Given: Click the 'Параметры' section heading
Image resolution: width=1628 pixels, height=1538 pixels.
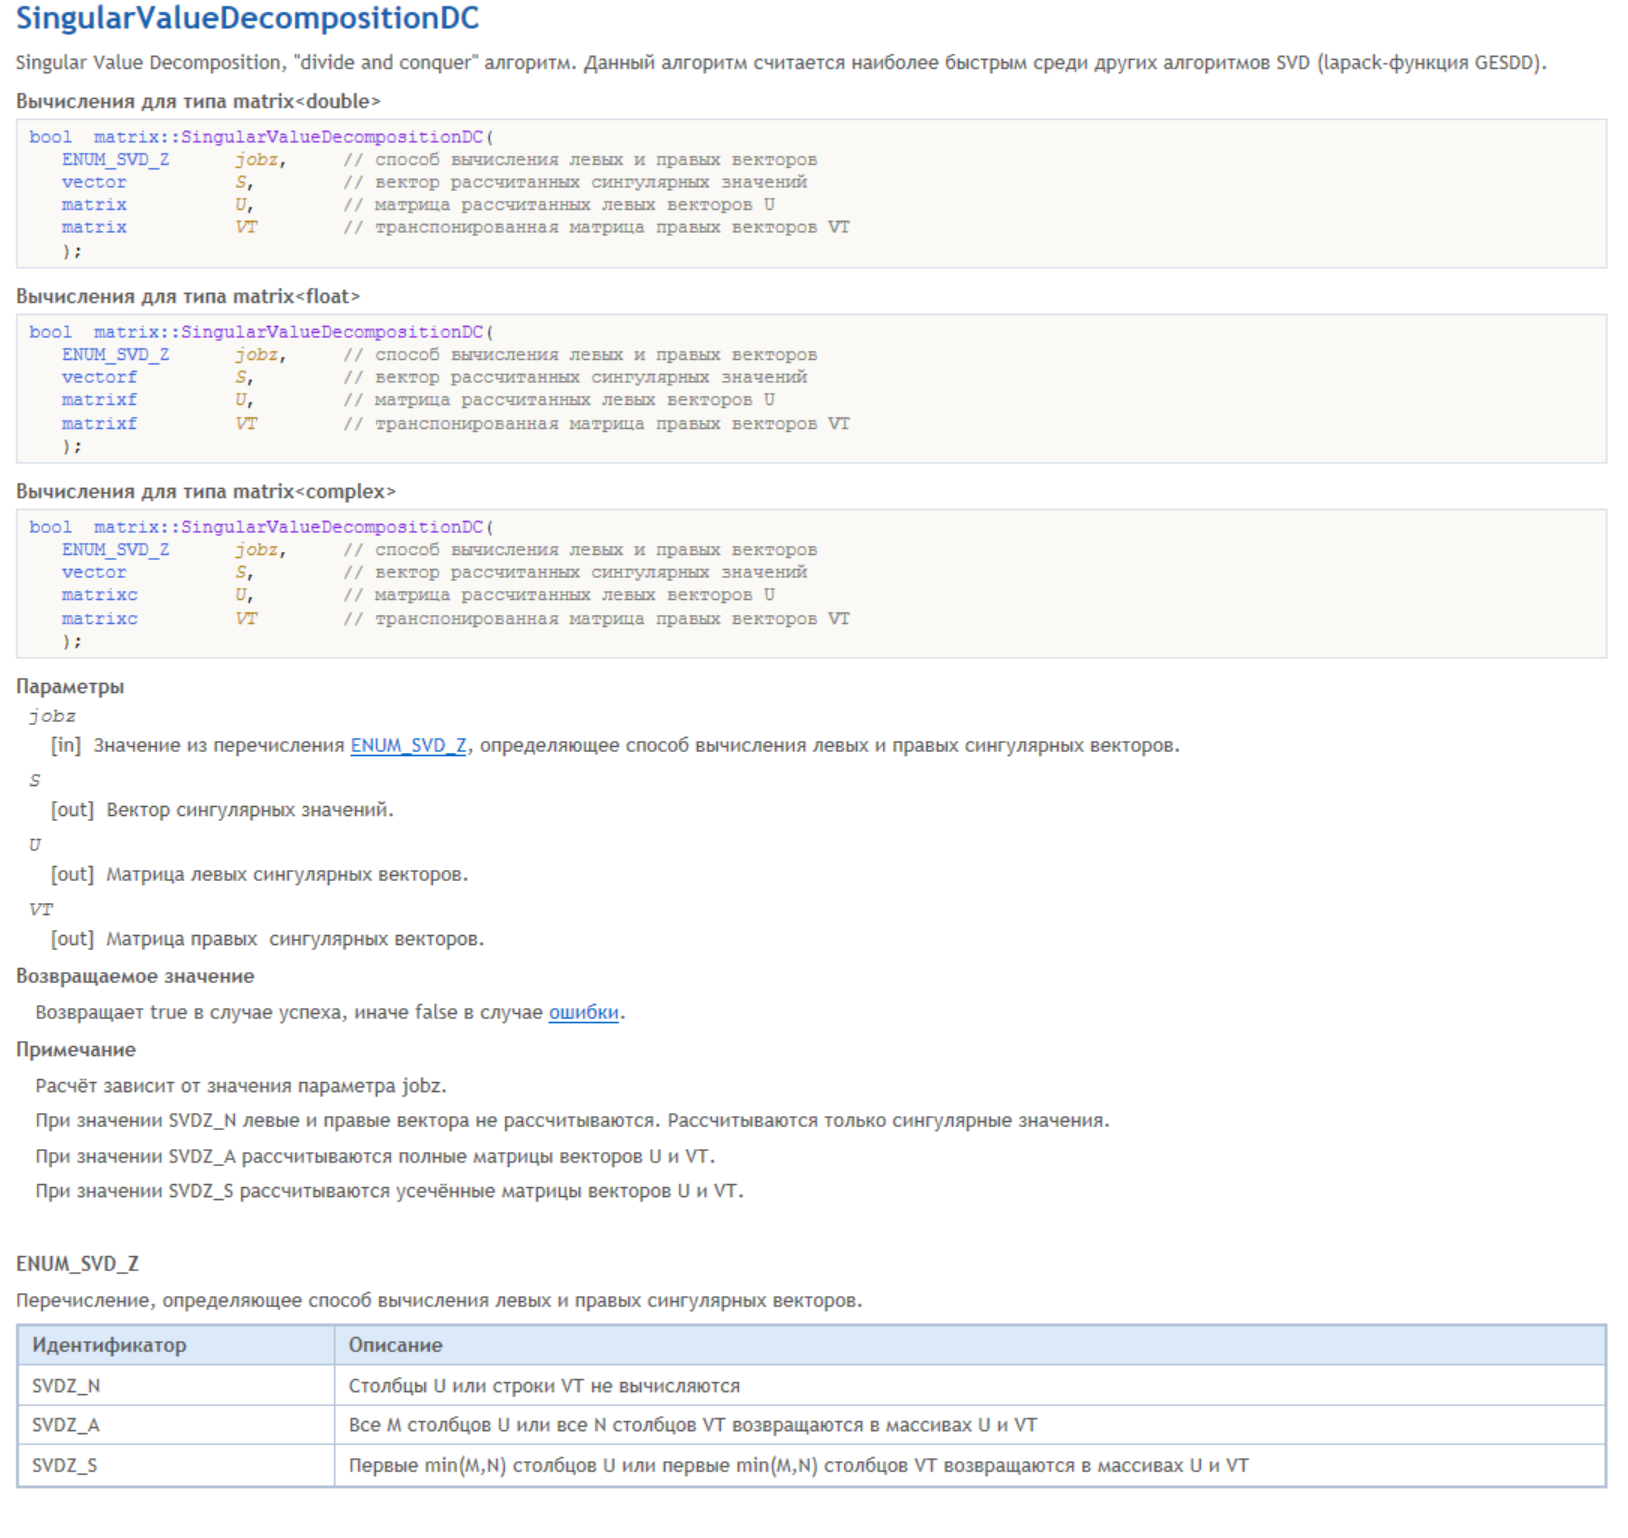Looking at the screenshot, I should coord(70,687).
